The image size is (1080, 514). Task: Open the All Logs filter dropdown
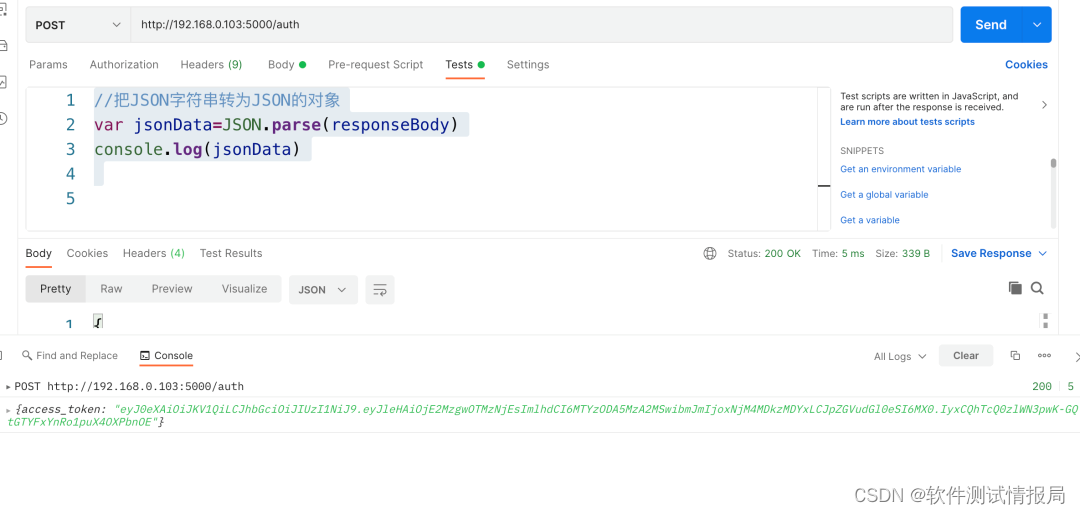click(x=900, y=356)
